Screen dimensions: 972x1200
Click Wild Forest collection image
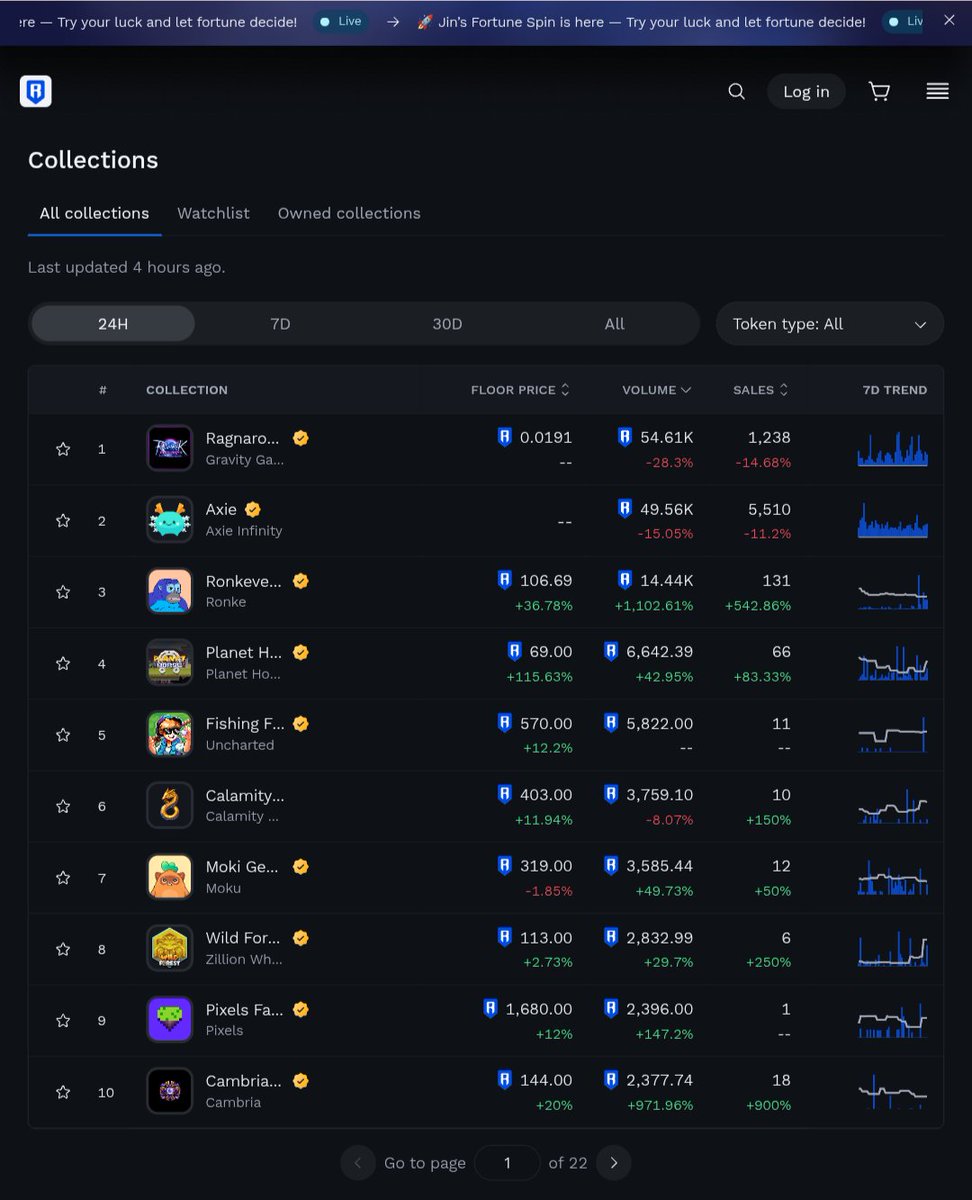pyautogui.click(x=170, y=948)
